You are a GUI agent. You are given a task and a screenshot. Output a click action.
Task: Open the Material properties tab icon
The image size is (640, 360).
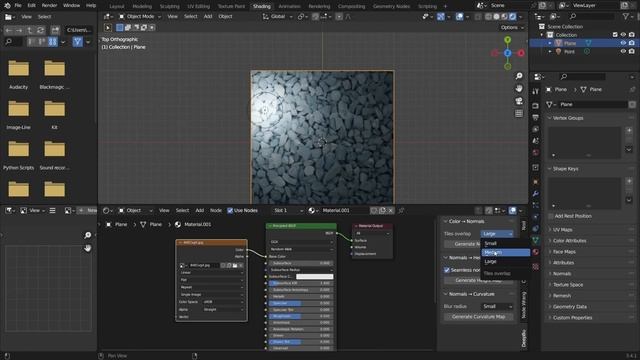coord(536,252)
